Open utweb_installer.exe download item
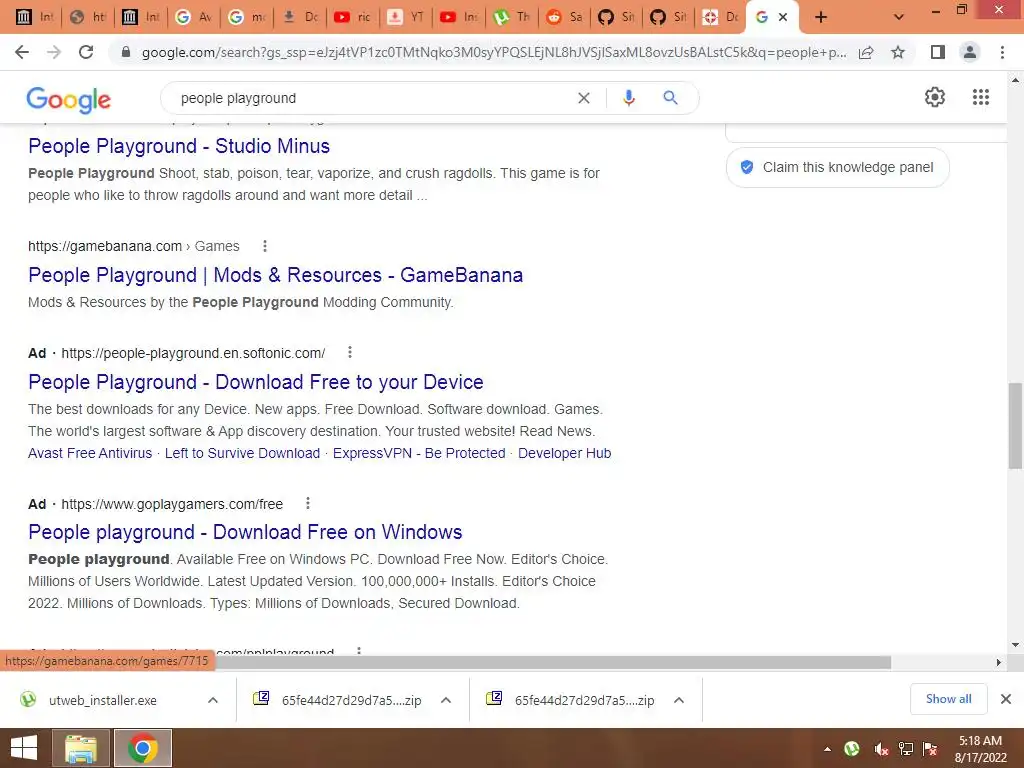The image size is (1024, 768). pyautogui.click(x=103, y=700)
